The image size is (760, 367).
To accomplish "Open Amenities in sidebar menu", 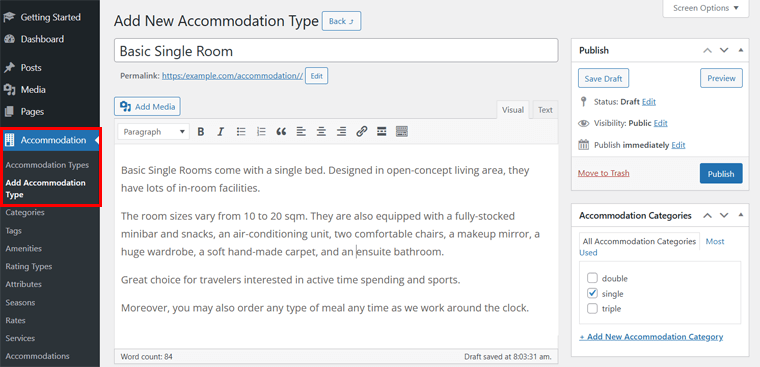I will point(24,248).
